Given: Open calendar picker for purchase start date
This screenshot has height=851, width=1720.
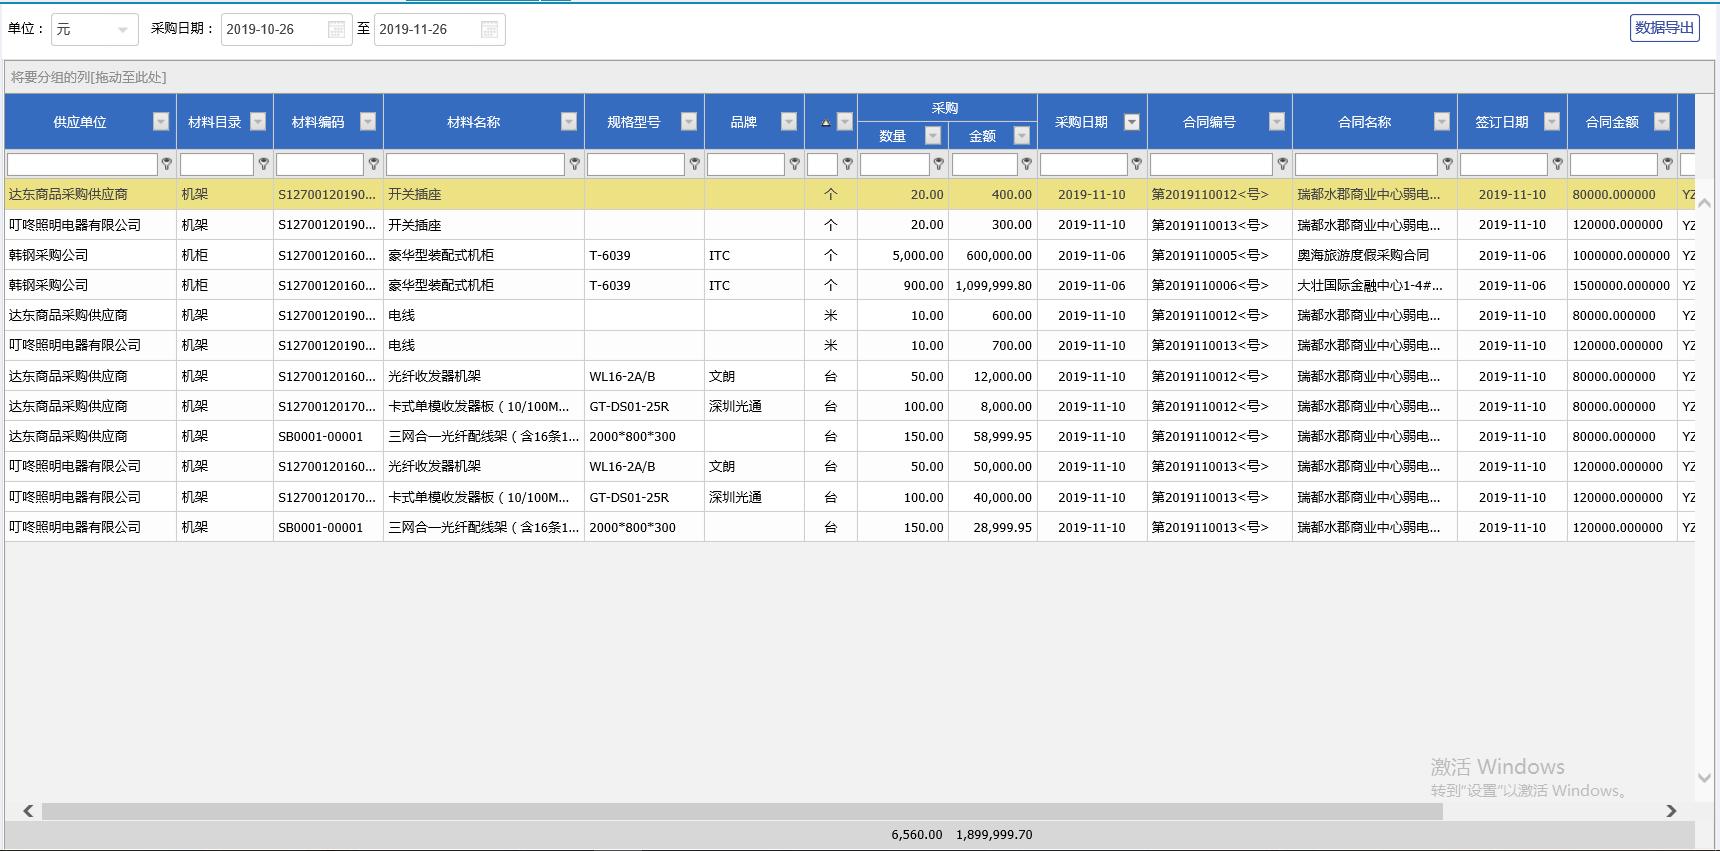Looking at the screenshot, I should (337, 30).
